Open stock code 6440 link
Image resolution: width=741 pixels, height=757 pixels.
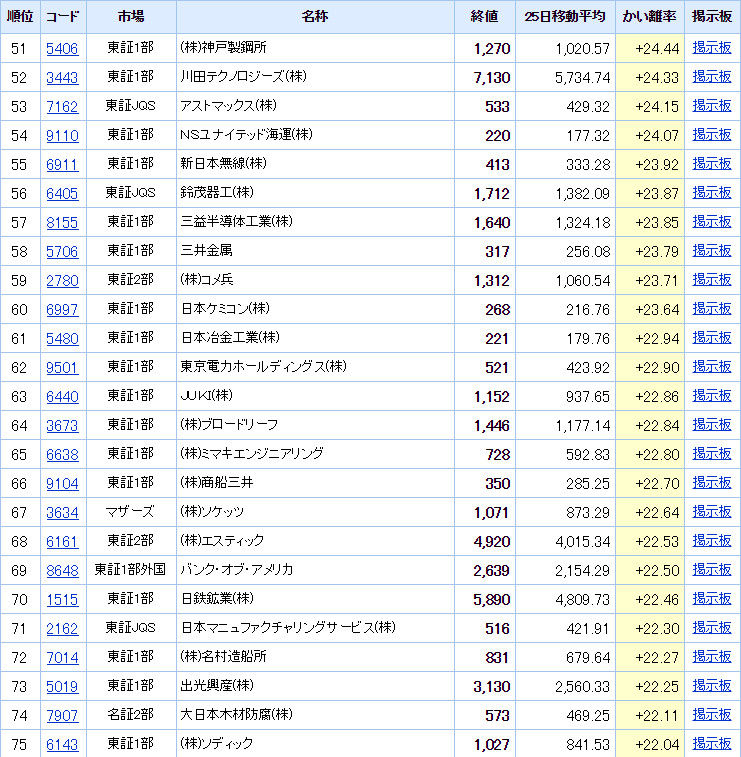point(62,397)
